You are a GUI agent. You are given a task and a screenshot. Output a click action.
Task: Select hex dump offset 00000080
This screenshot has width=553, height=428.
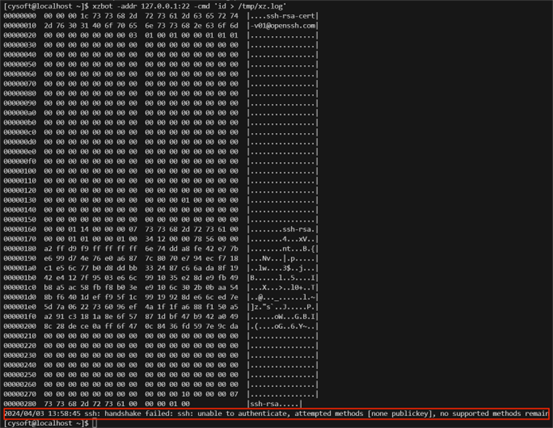20,93
